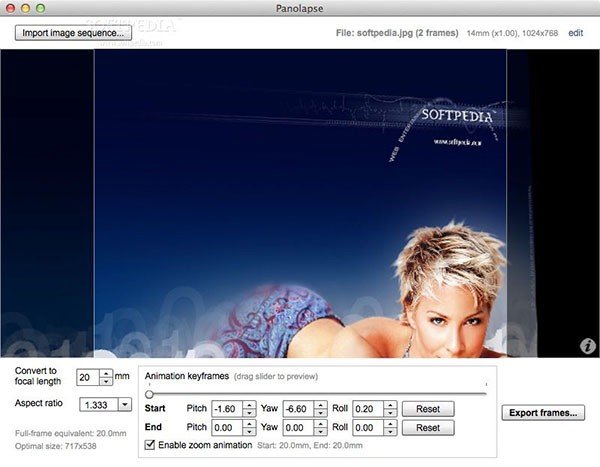The width and height of the screenshot is (600, 467).
Task: Click the Start Yaw input field
Action: point(299,409)
